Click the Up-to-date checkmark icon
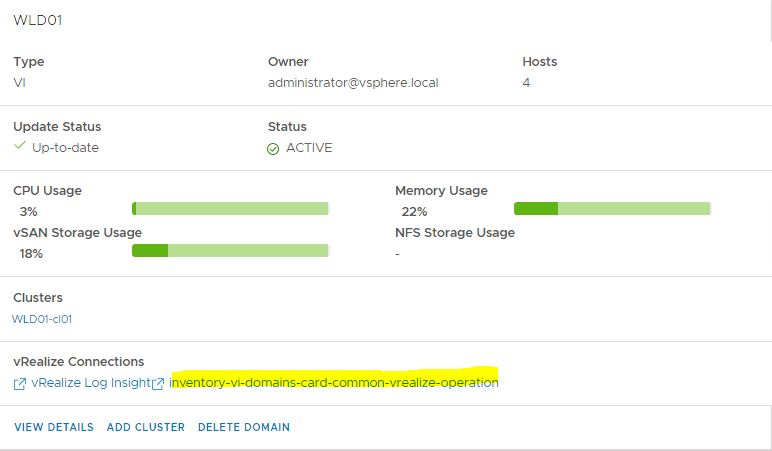Image resolution: width=772 pixels, height=451 pixels. 19,147
